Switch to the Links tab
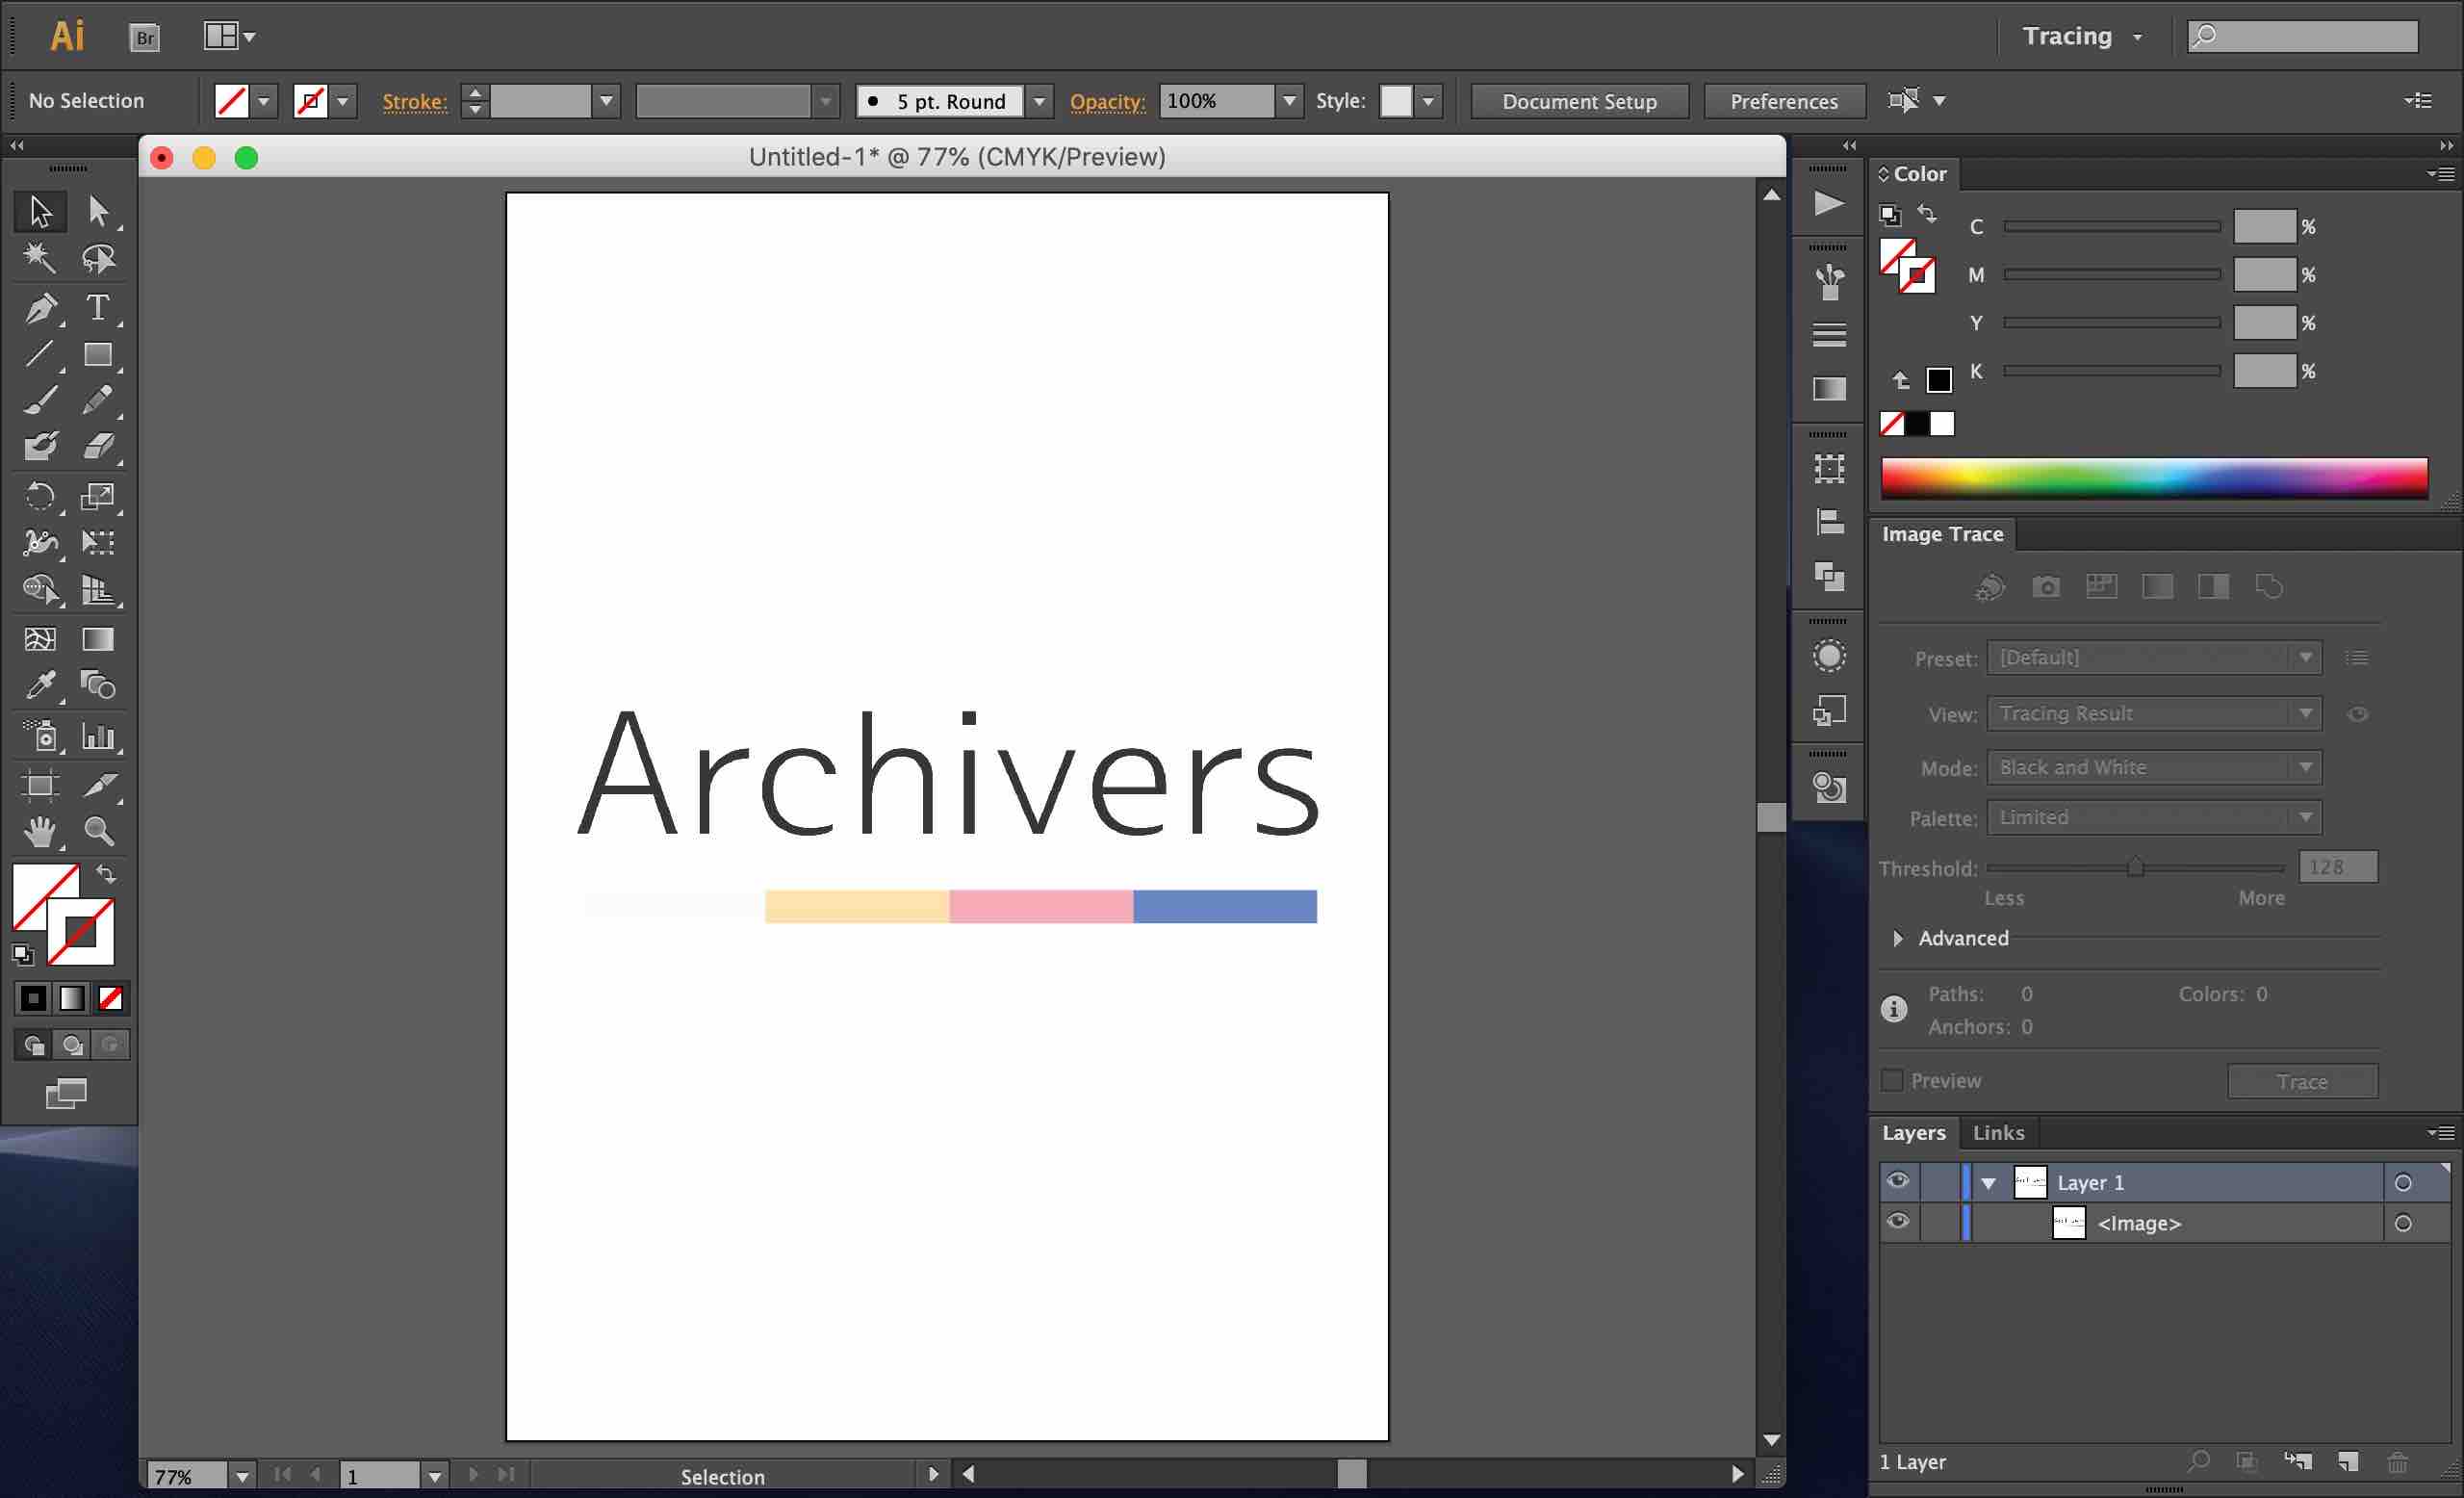 (x=1998, y=1132)
